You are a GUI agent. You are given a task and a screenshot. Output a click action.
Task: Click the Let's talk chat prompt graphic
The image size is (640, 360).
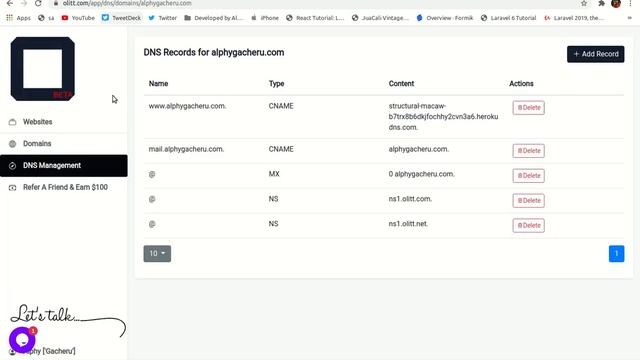[x=68, y=320]
